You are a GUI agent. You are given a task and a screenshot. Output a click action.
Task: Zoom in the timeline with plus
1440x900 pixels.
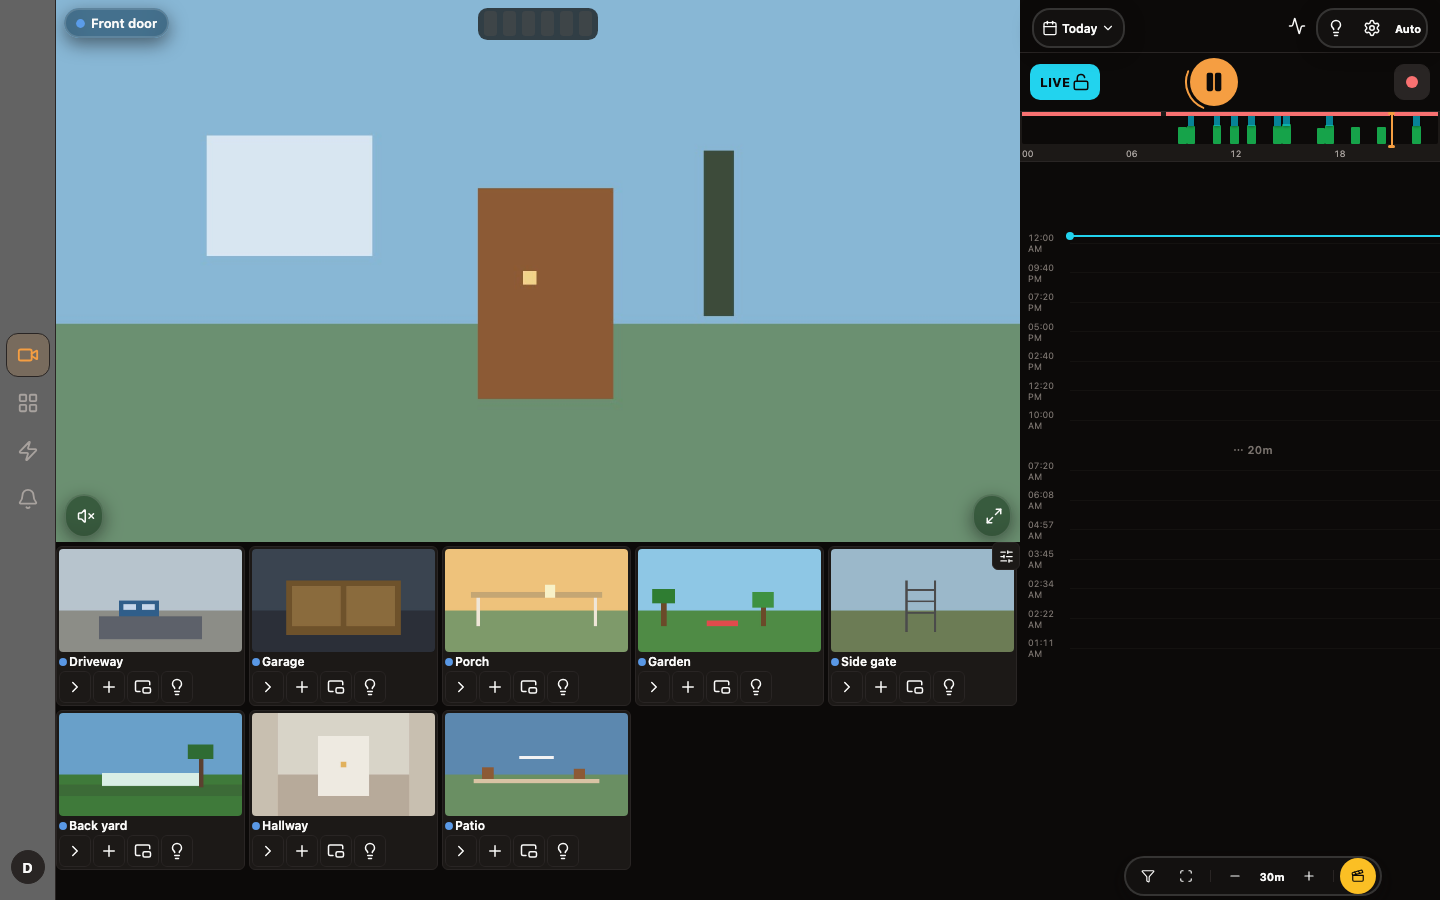[x=1309, y=876]
